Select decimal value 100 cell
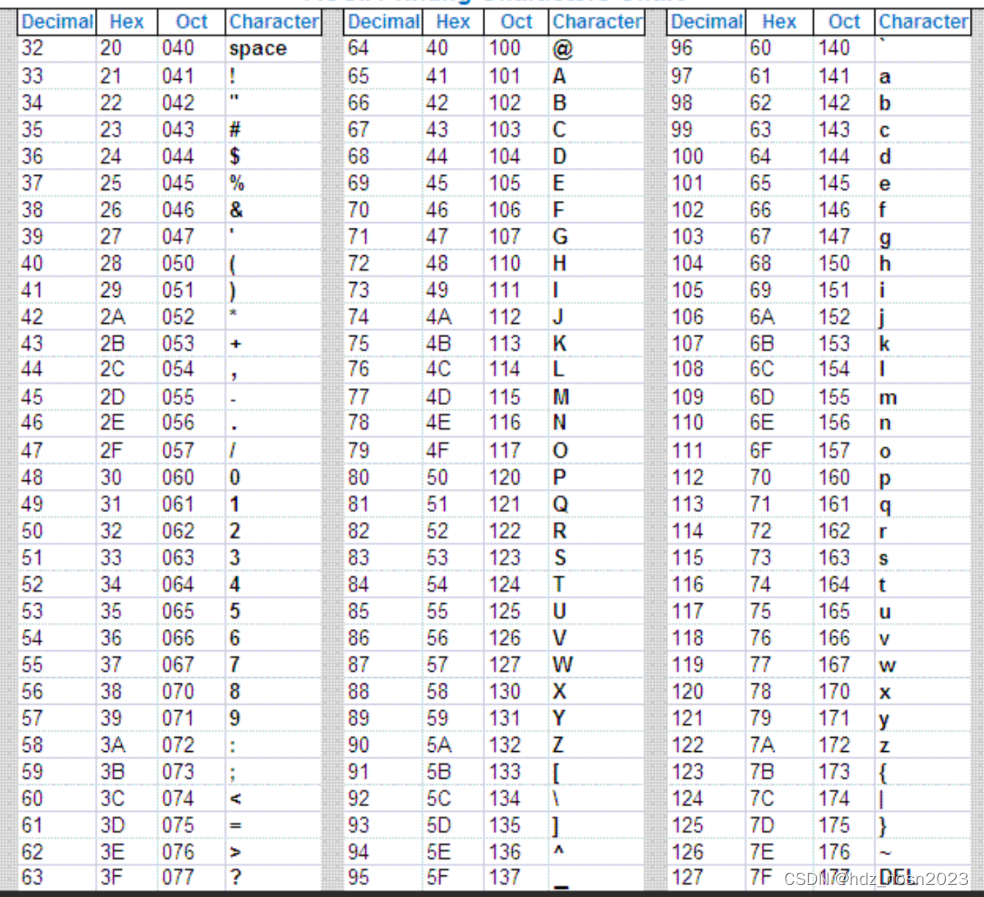984x897 pixels. click(x=706, y=156)
